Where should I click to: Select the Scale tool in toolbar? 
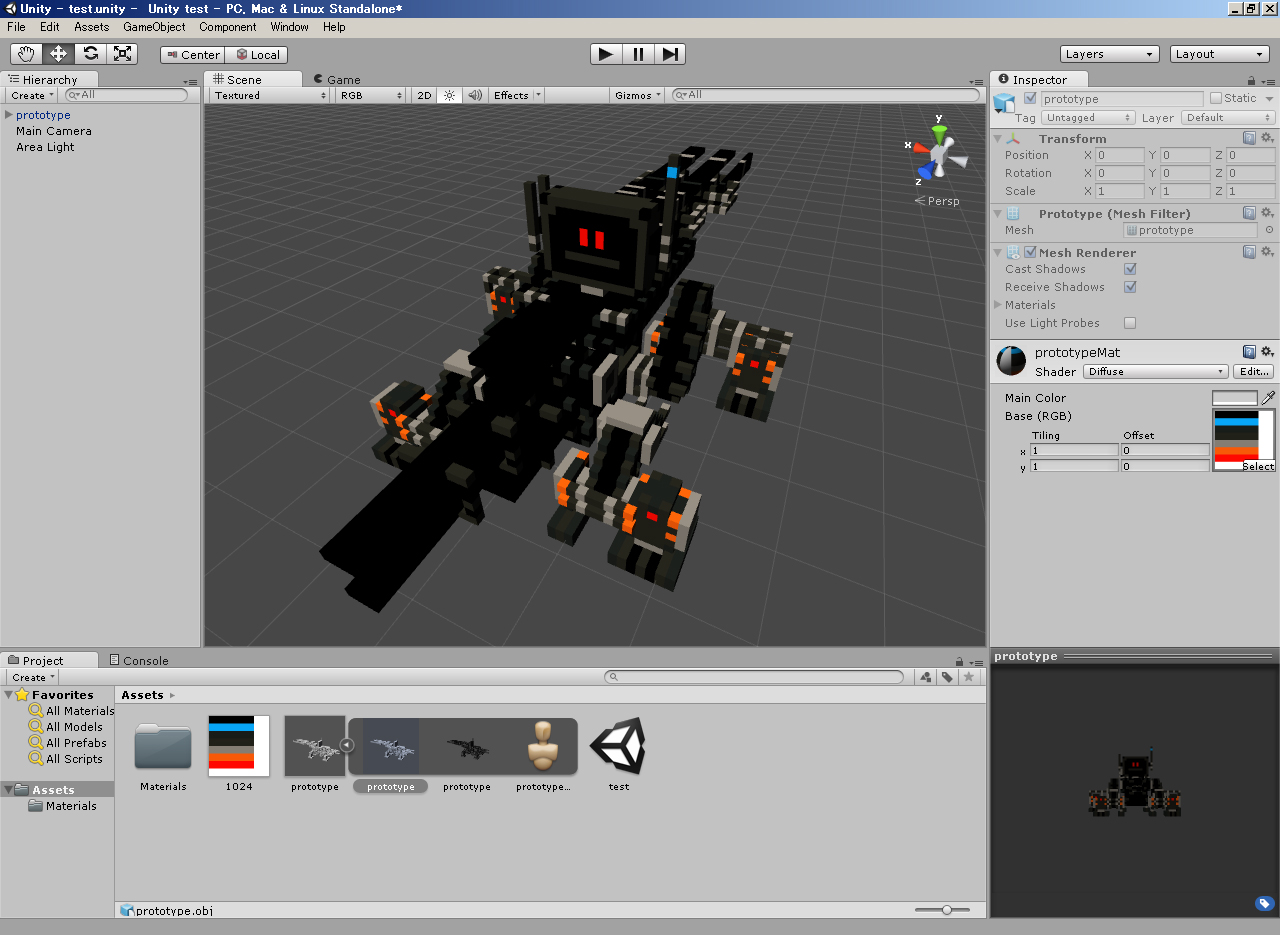click(121, 54)
